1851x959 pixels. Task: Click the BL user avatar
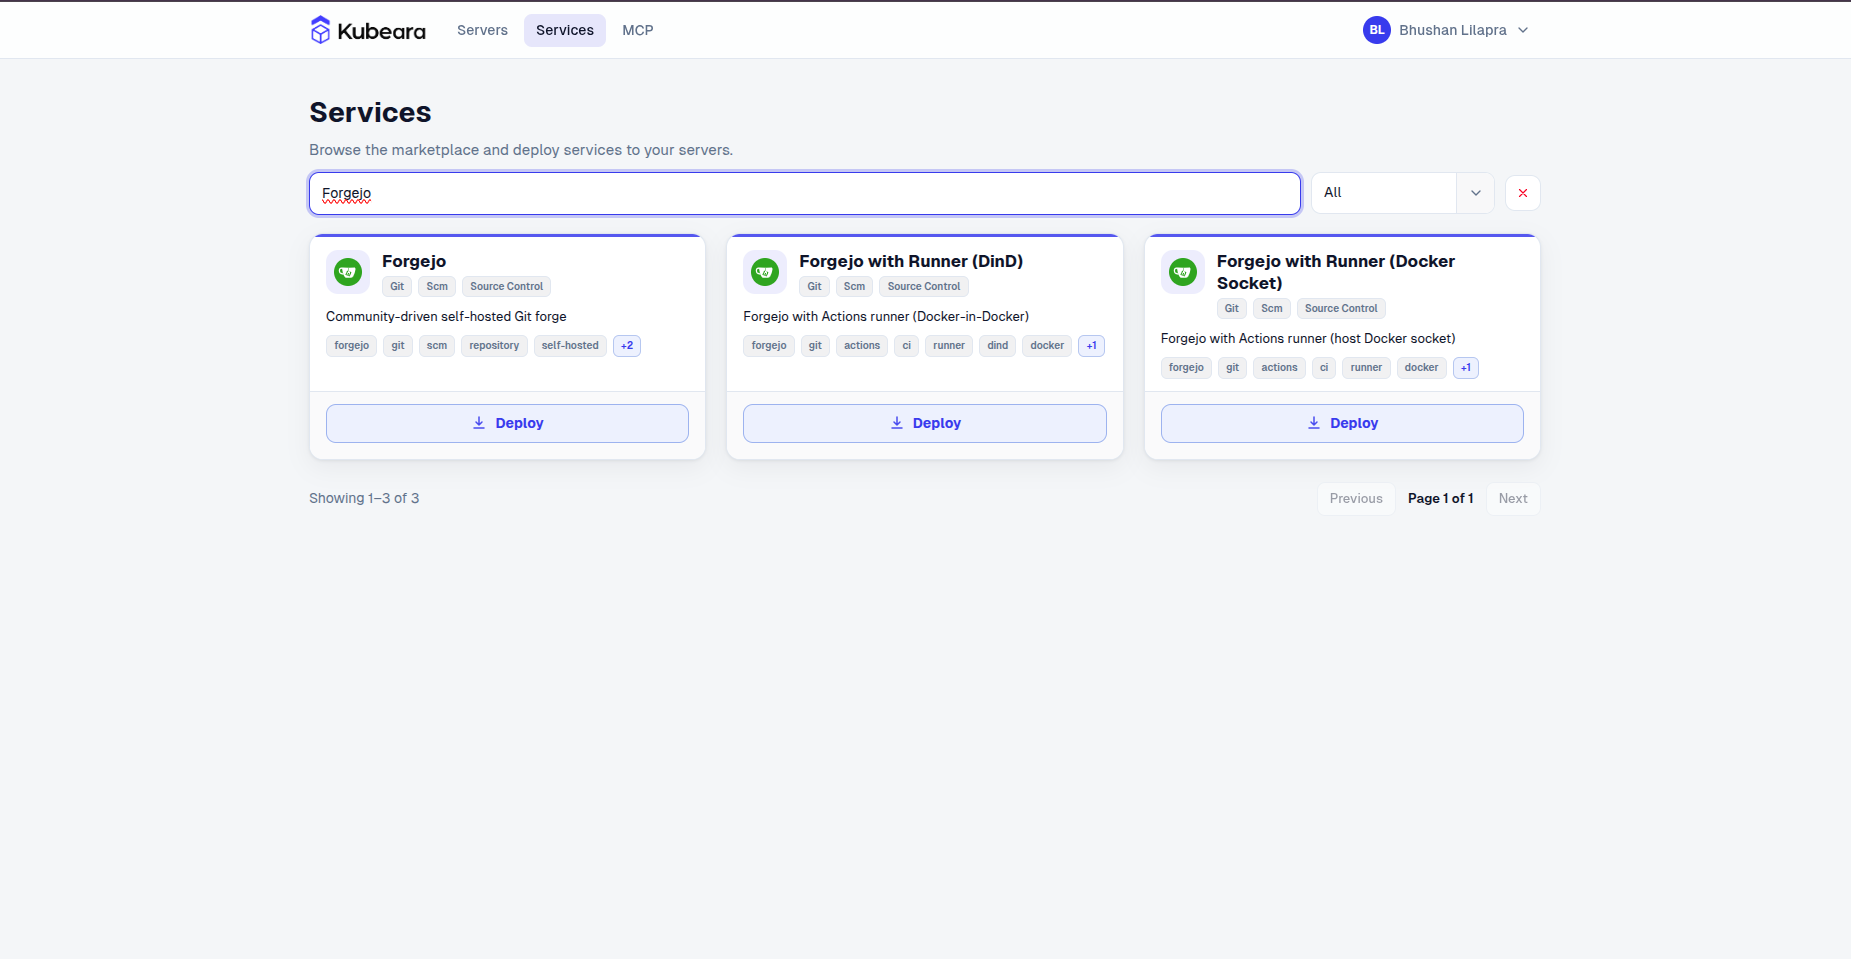tap(1377, 30)
